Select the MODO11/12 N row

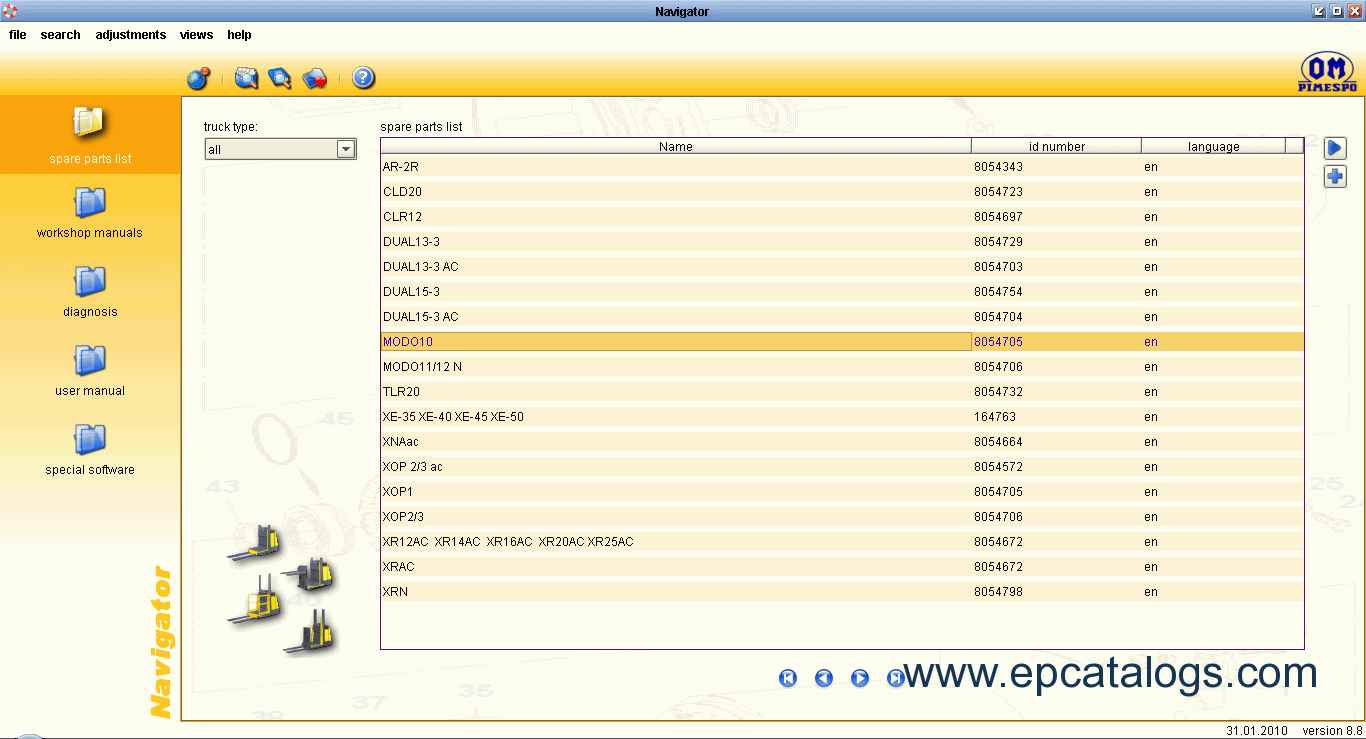coord(842,367)
